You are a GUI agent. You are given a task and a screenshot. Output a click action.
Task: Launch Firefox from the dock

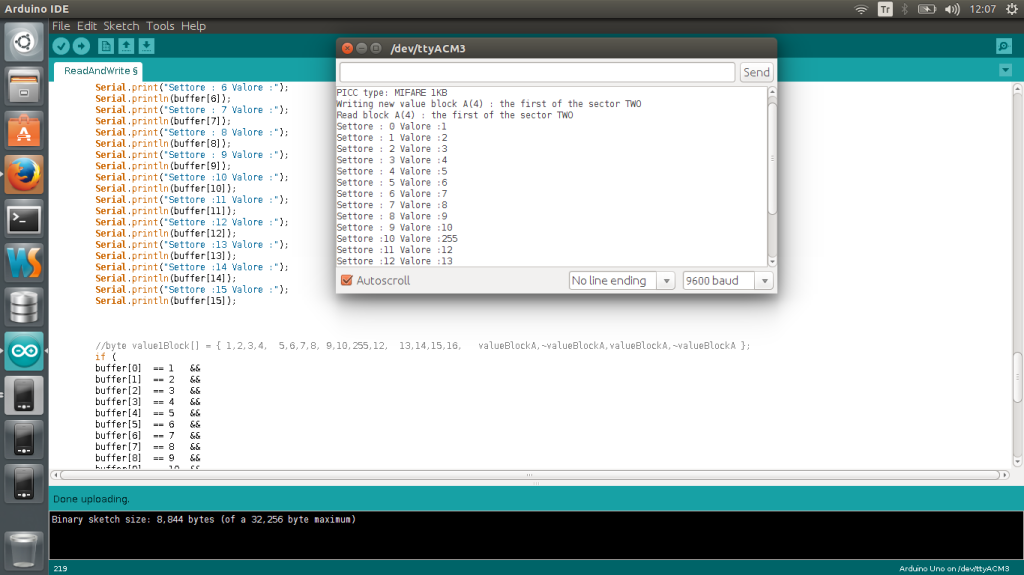[24, 174]
